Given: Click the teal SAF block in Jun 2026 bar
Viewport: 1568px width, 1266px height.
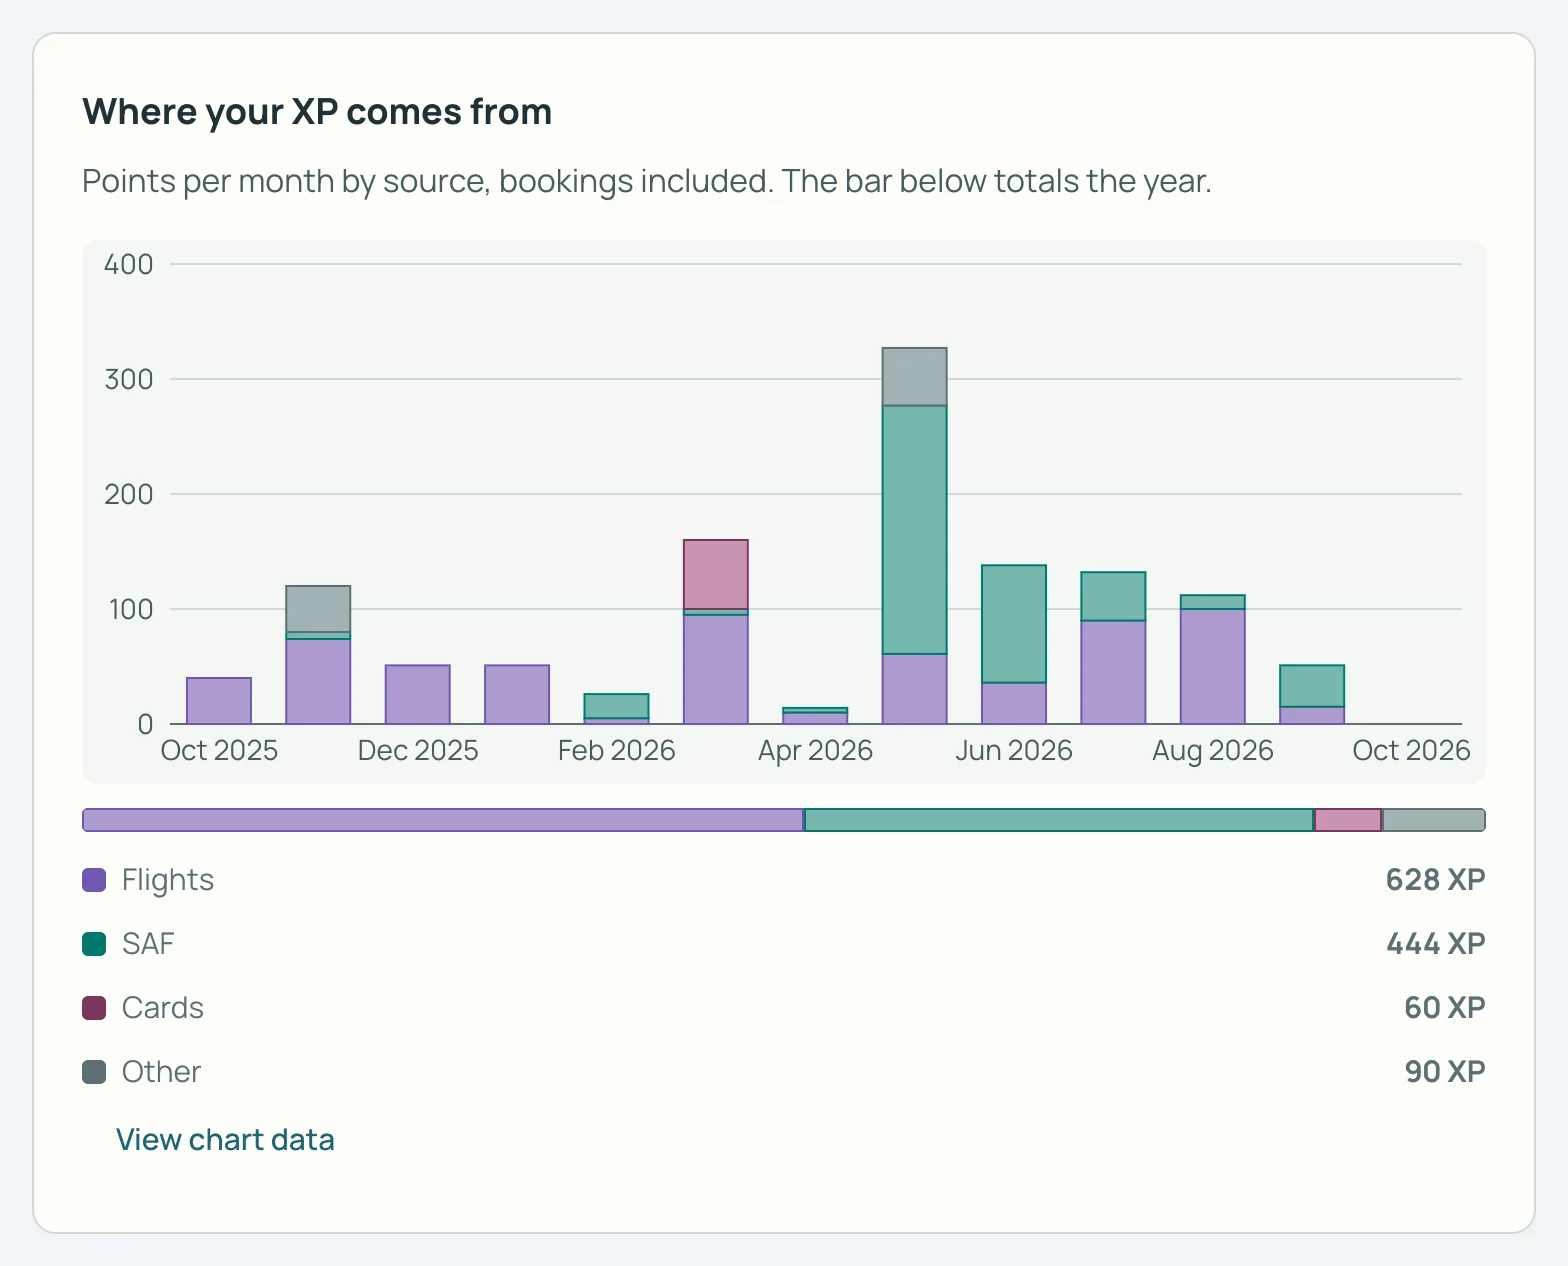Looking at the screenshot, I should tap(1014, 624).
